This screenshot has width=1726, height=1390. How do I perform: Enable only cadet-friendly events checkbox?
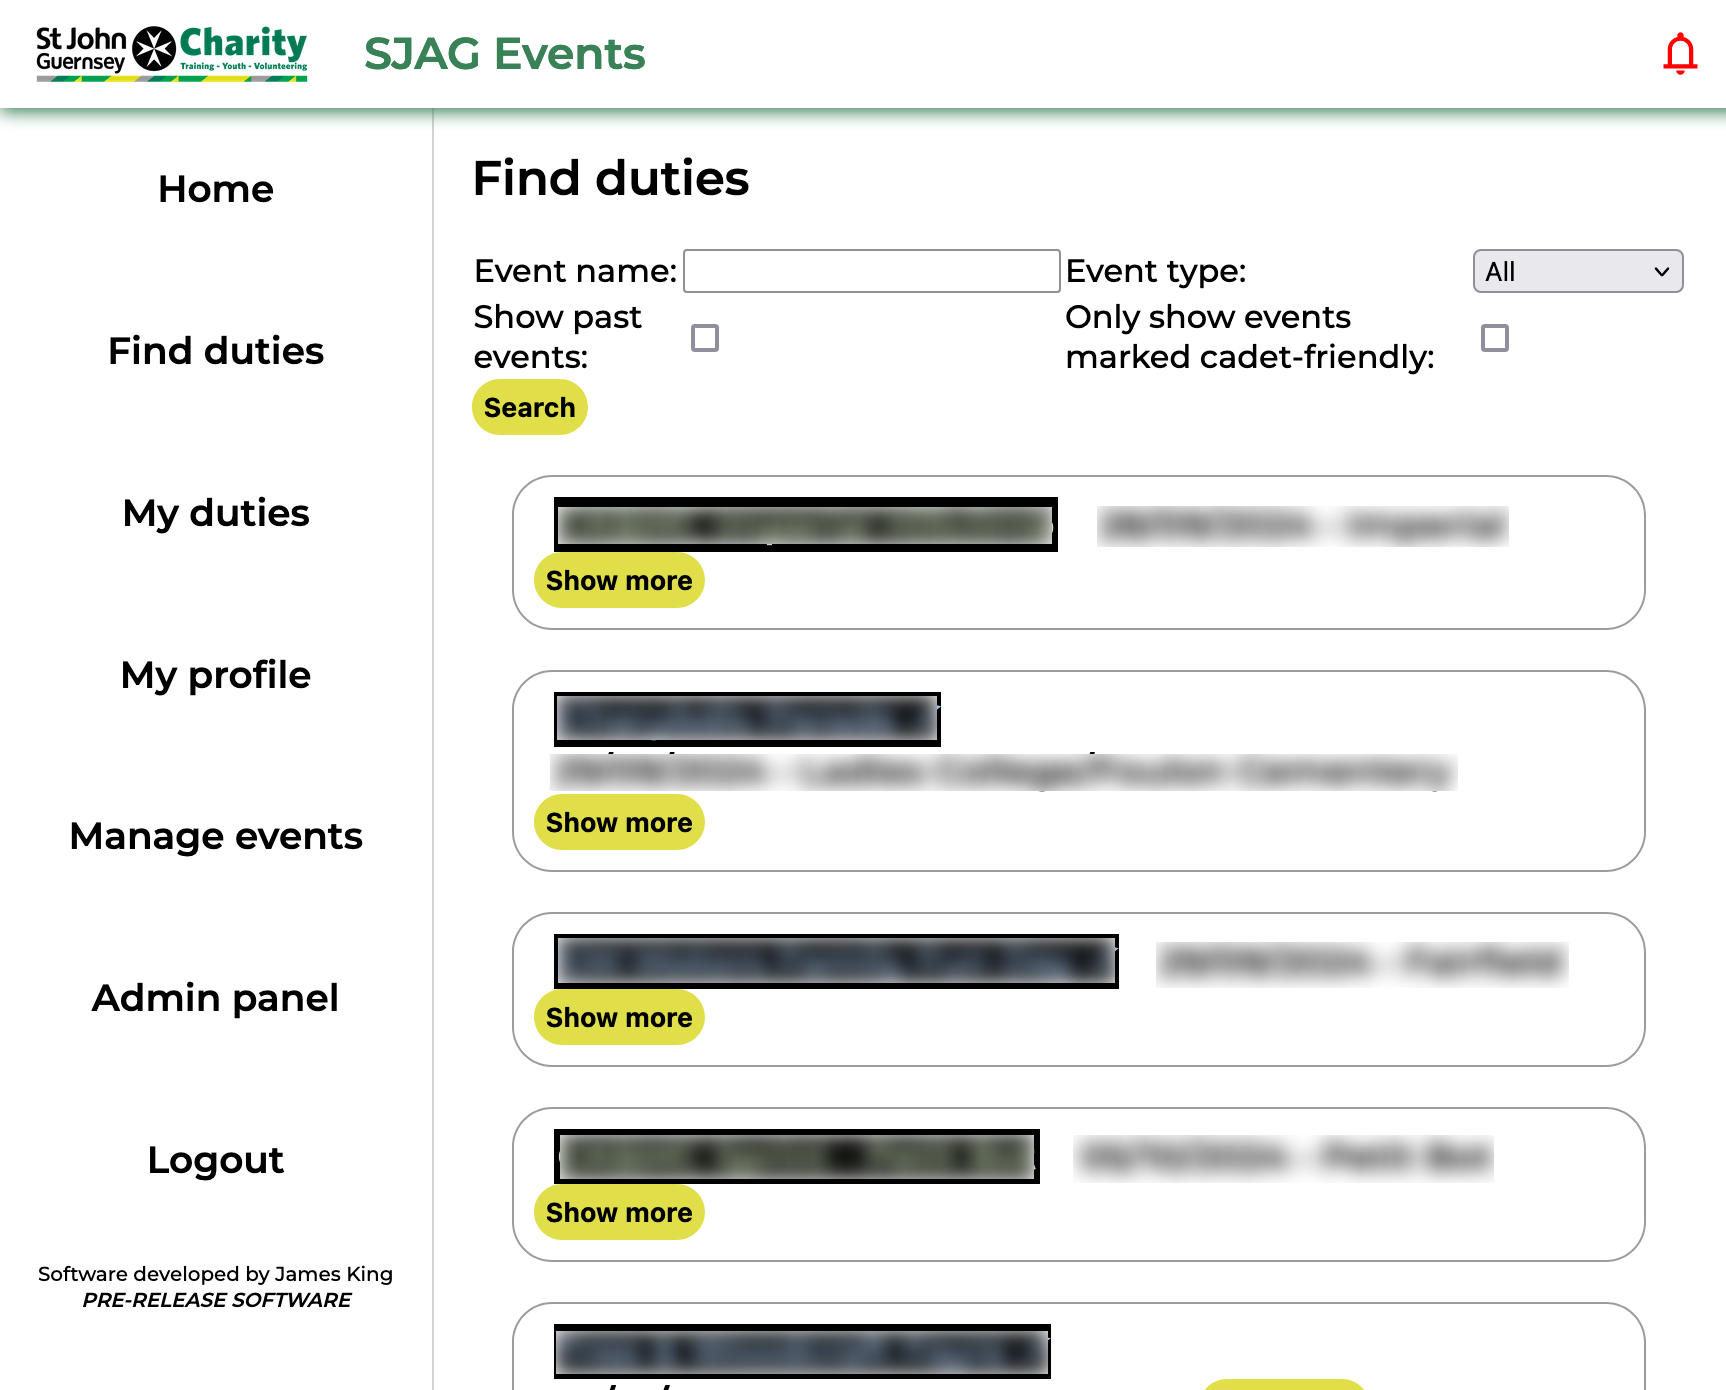point(1494,338)
